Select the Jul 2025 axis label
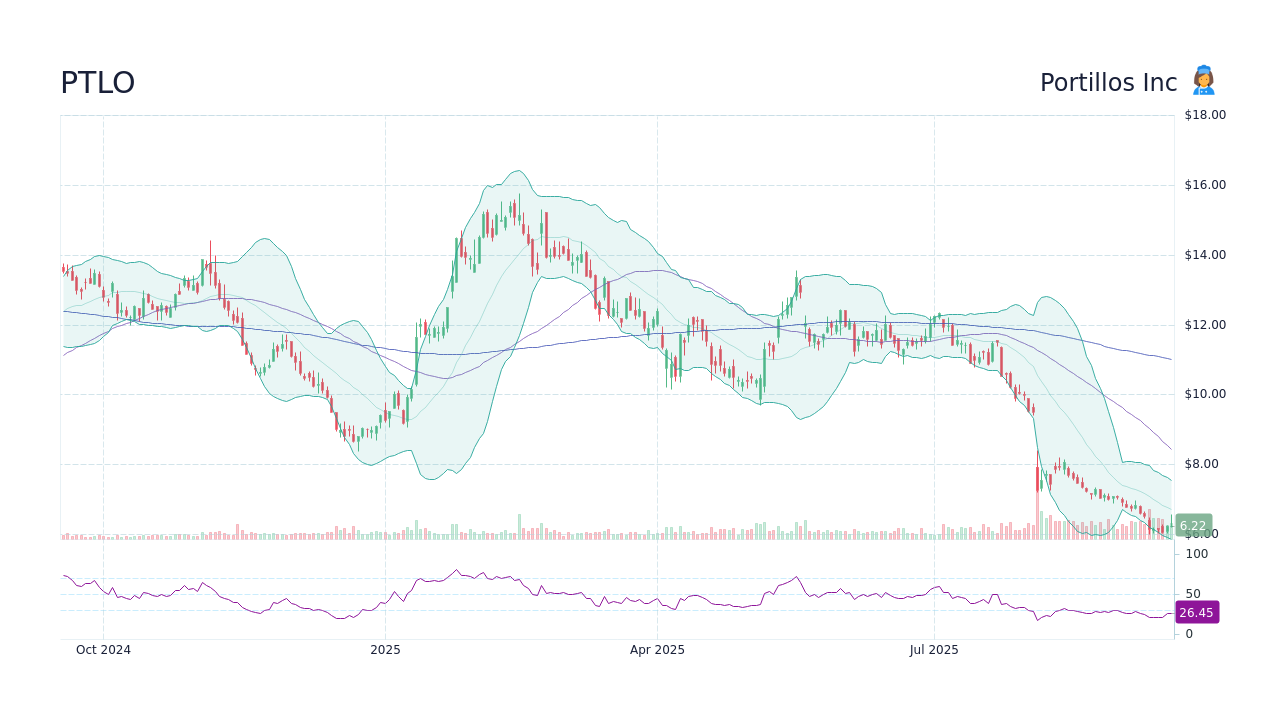This screenshot has height=720, width=1280. [935, 649]
